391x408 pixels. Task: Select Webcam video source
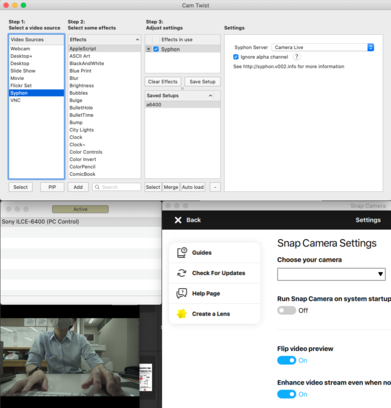[36, 49]
